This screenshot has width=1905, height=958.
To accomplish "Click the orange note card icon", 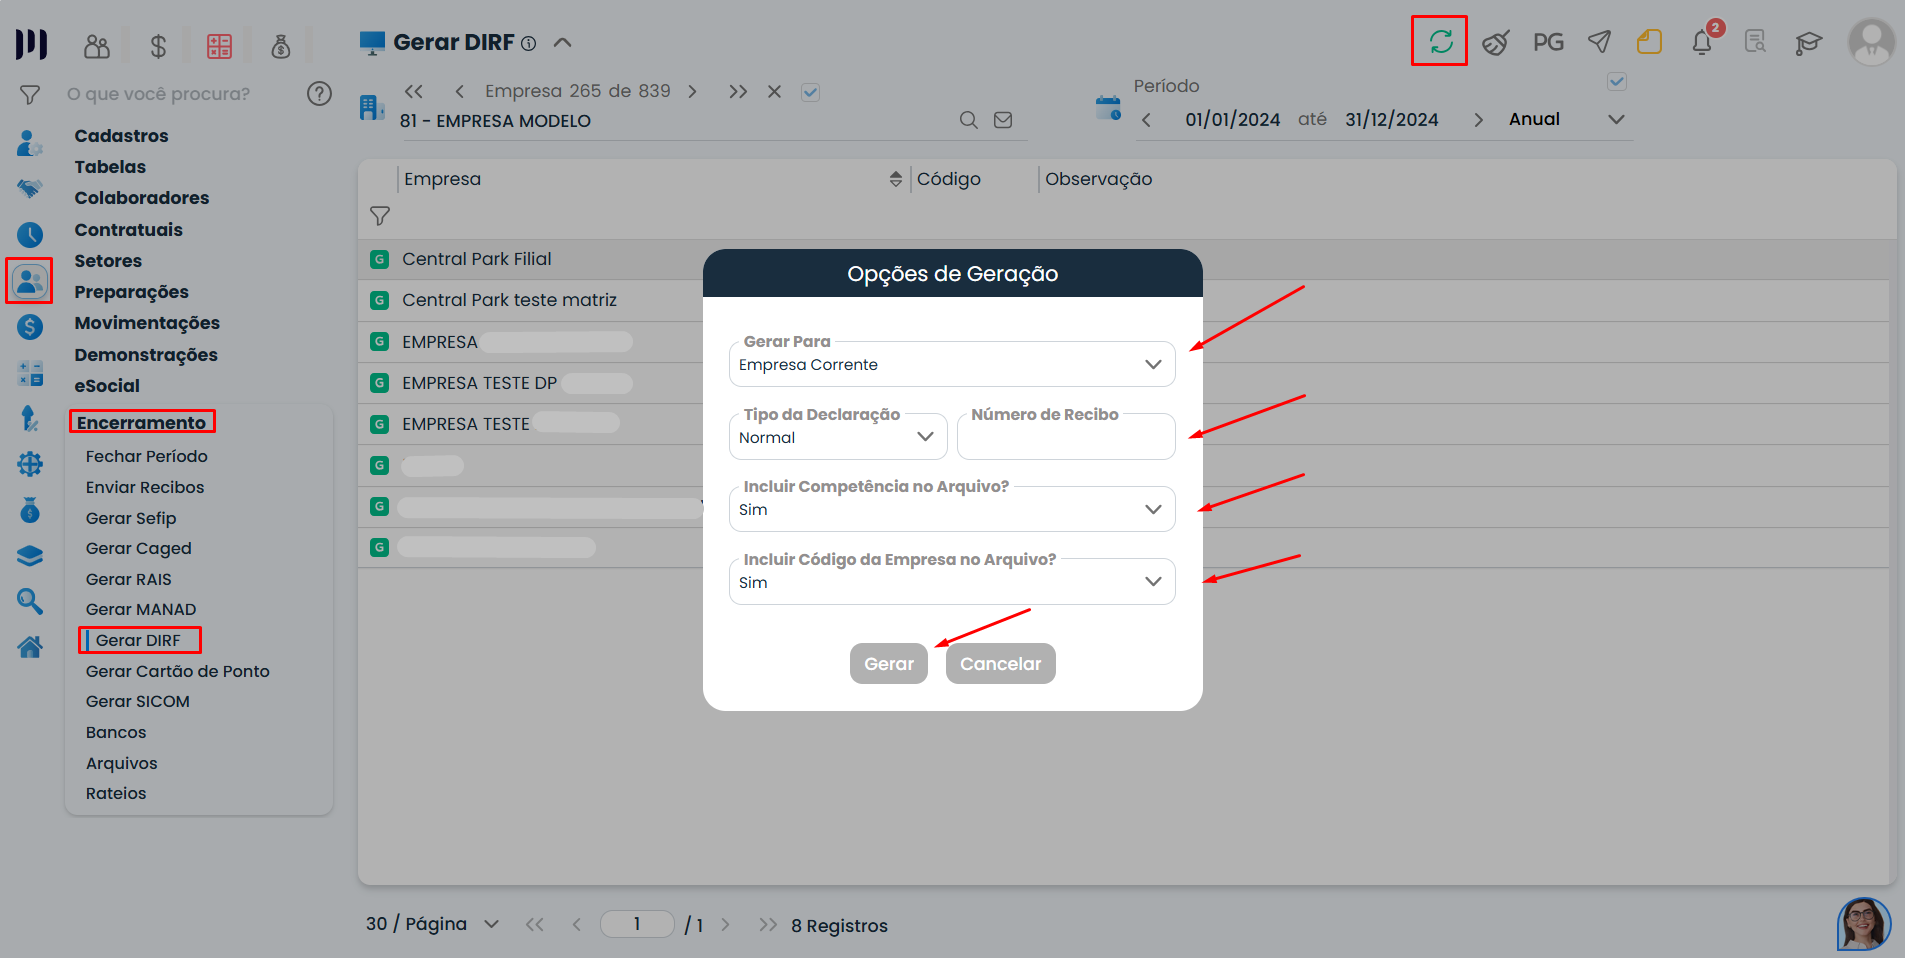I will pos(1649,42).
